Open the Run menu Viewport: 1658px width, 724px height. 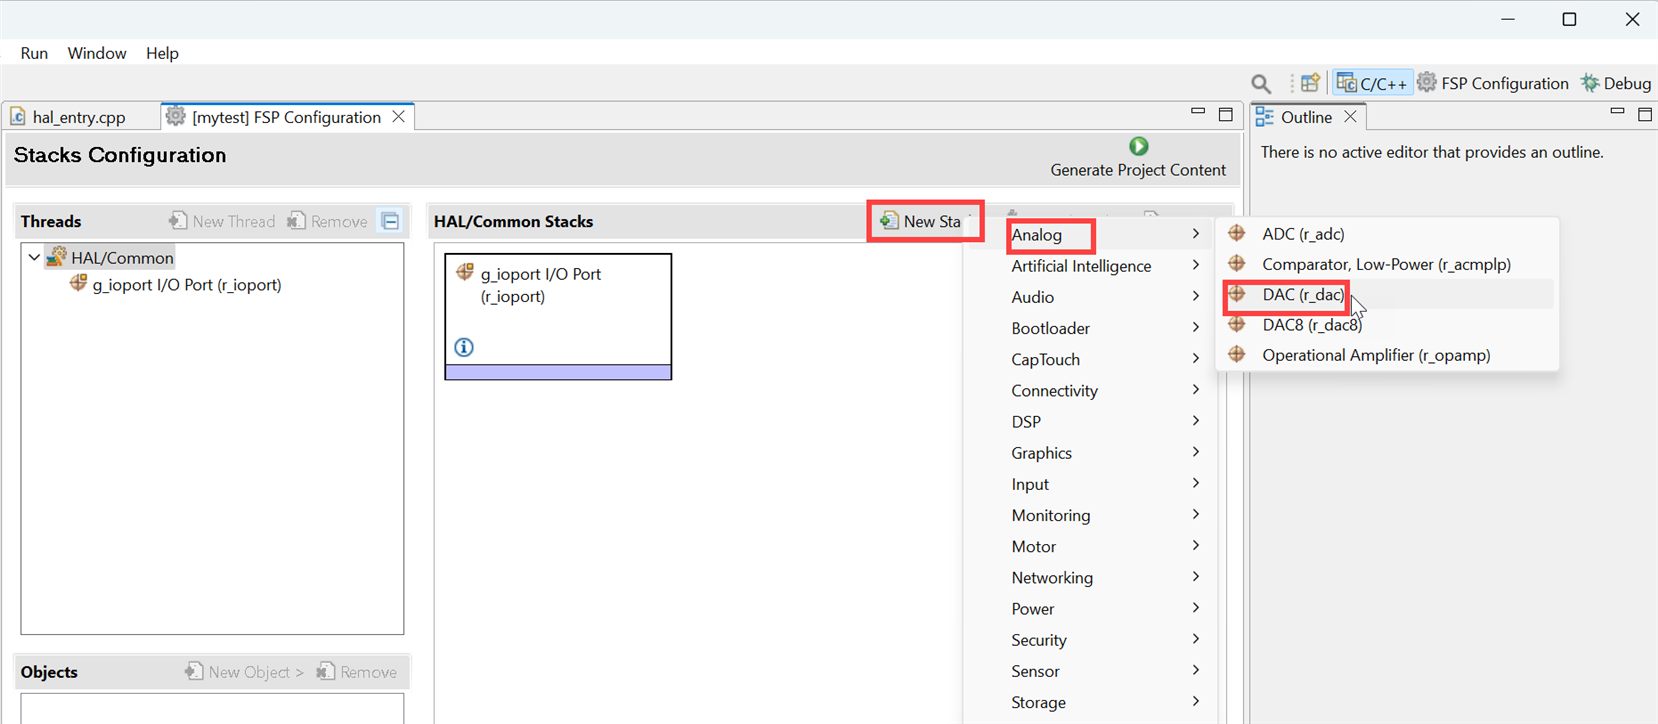pyautogui.click(x=34, y=53)
